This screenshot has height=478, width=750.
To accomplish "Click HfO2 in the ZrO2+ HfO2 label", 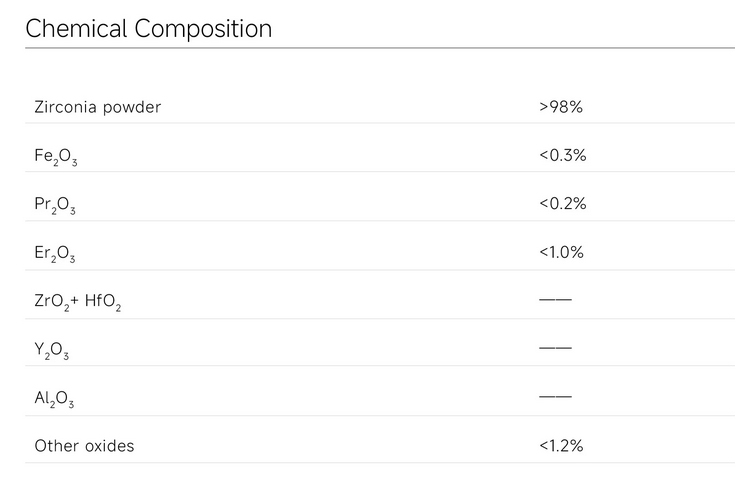I will (x=102, y=302).
